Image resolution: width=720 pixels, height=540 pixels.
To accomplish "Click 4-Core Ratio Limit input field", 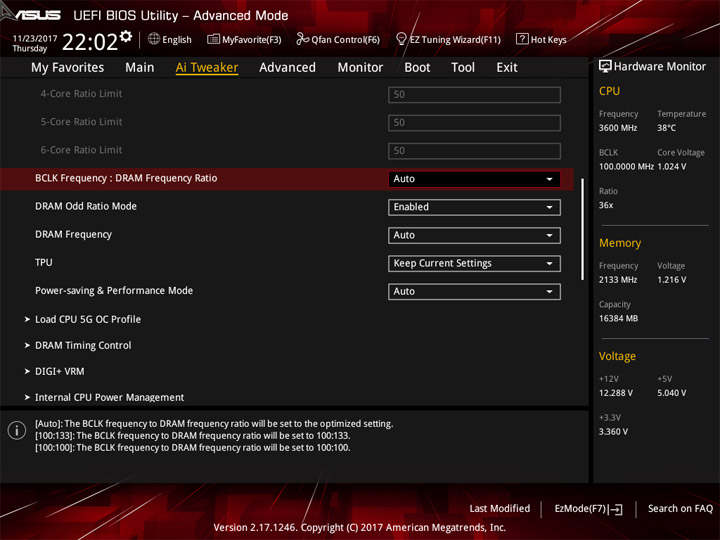I will 474,95.
